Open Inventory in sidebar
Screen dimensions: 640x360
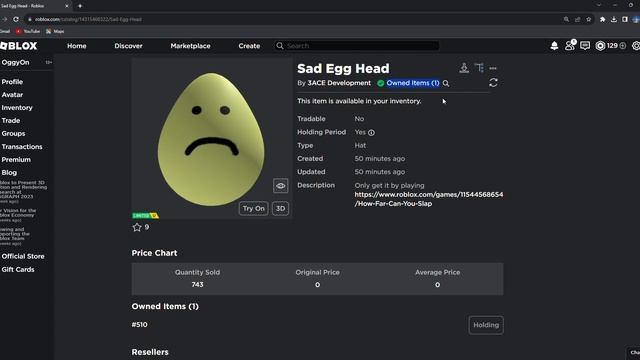click(17, 108)
